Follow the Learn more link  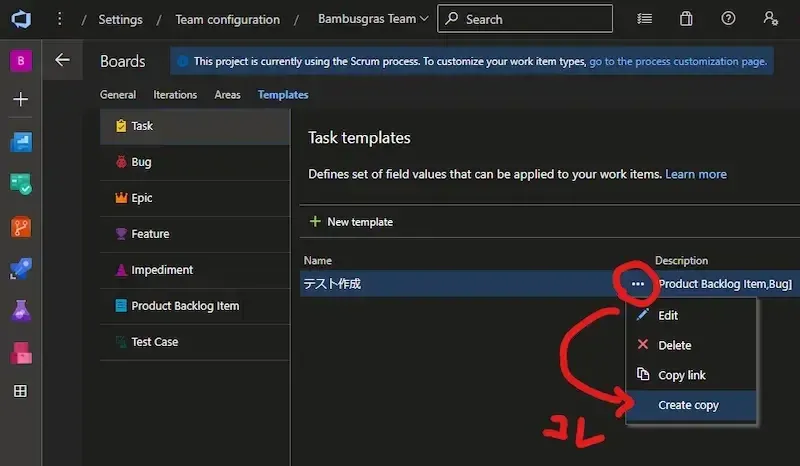tap(696, 174)
